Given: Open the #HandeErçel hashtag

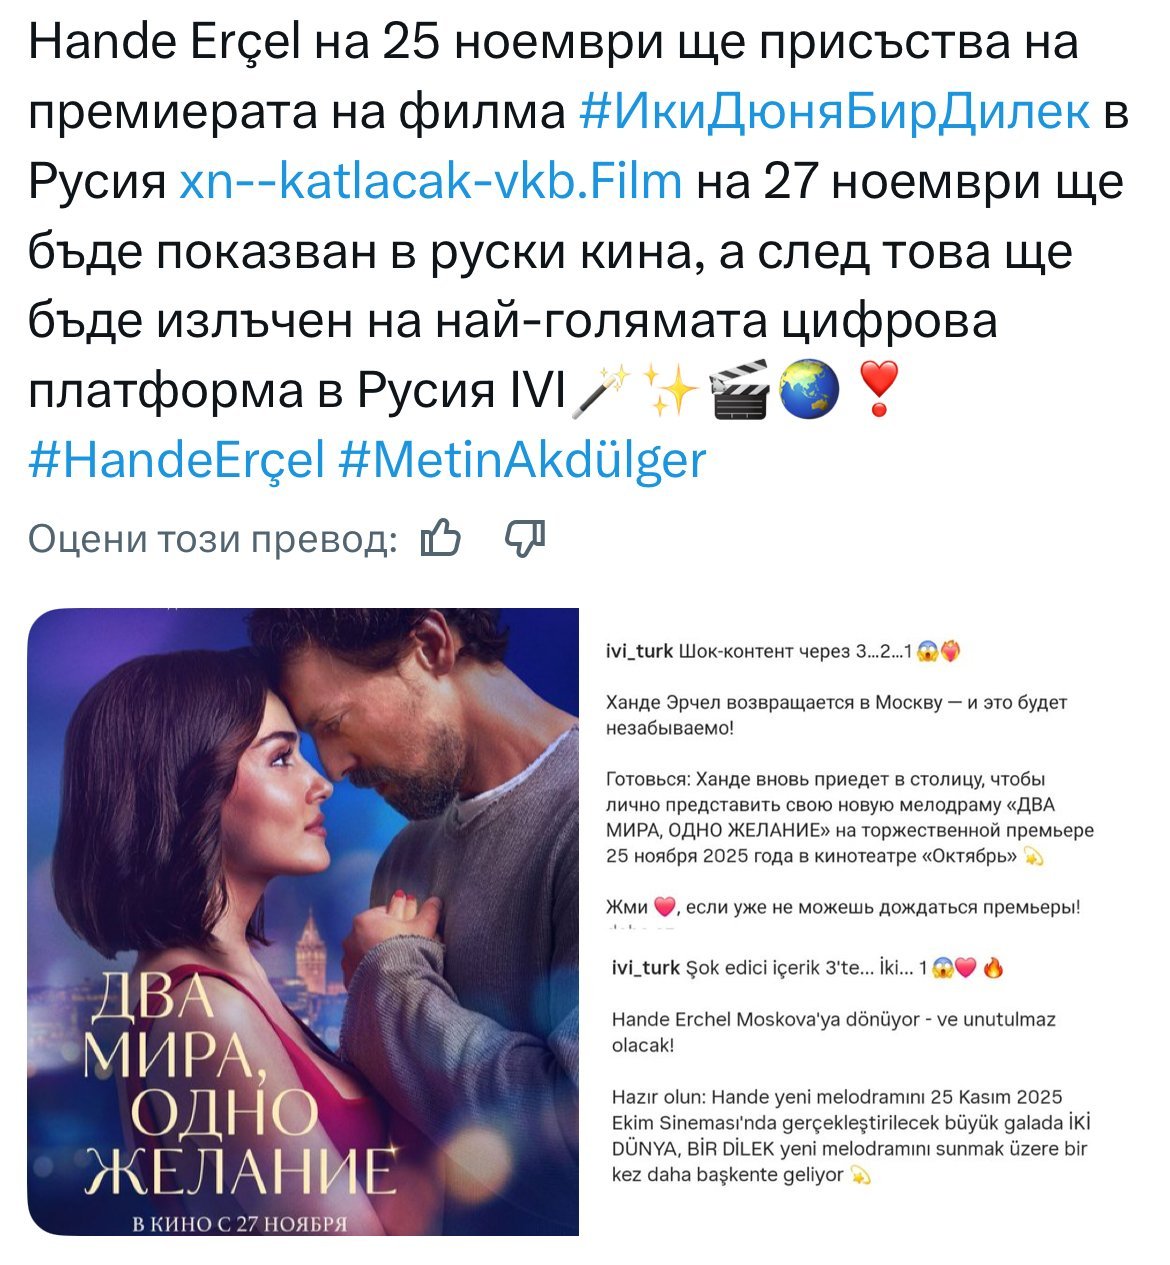Looking at the screenshot, I should click(177, 460).
